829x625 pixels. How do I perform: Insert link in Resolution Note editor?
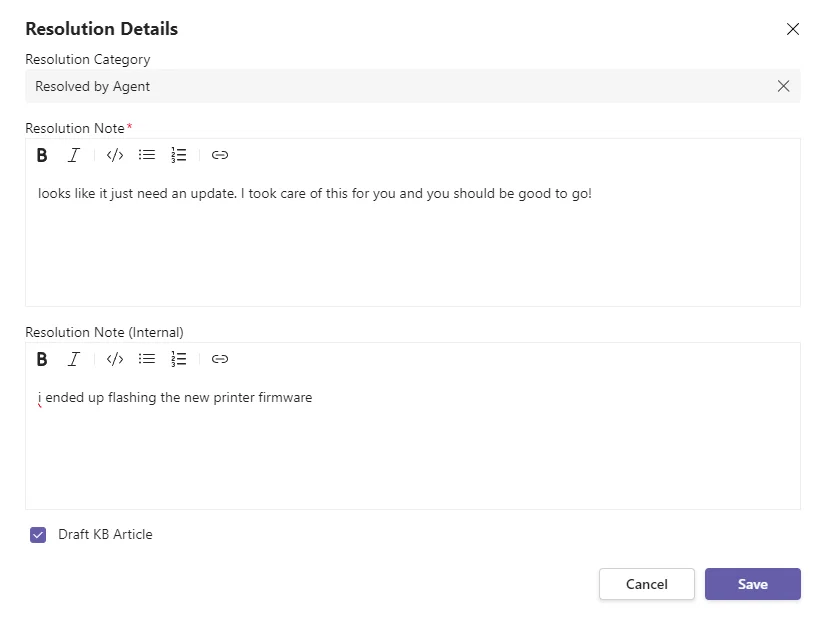click(219, 155)
